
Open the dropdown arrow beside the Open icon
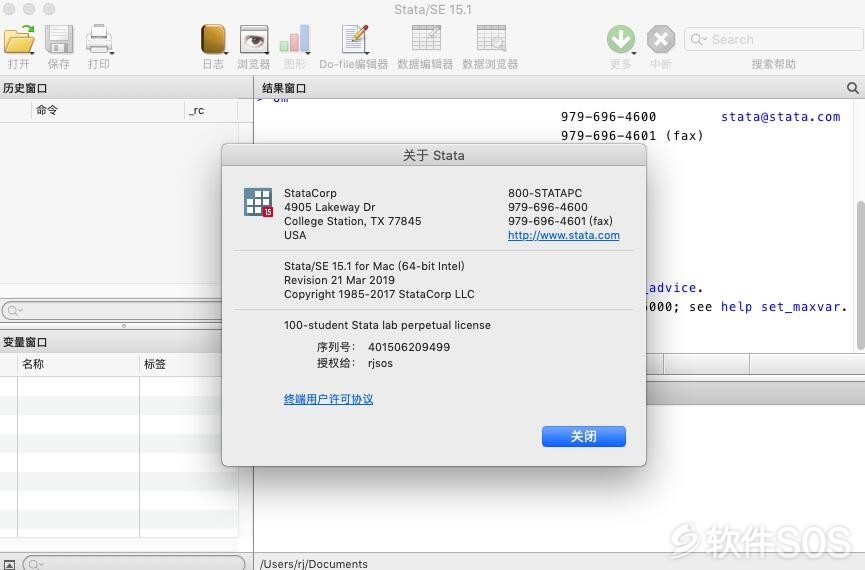(x=33, y=53)
